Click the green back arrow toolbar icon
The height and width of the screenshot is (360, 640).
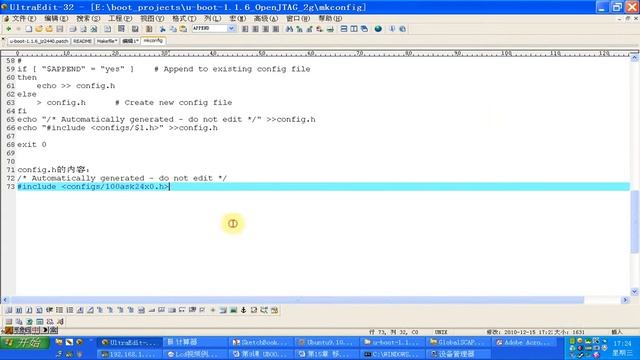pyautogui.click(x=9, y=29)
